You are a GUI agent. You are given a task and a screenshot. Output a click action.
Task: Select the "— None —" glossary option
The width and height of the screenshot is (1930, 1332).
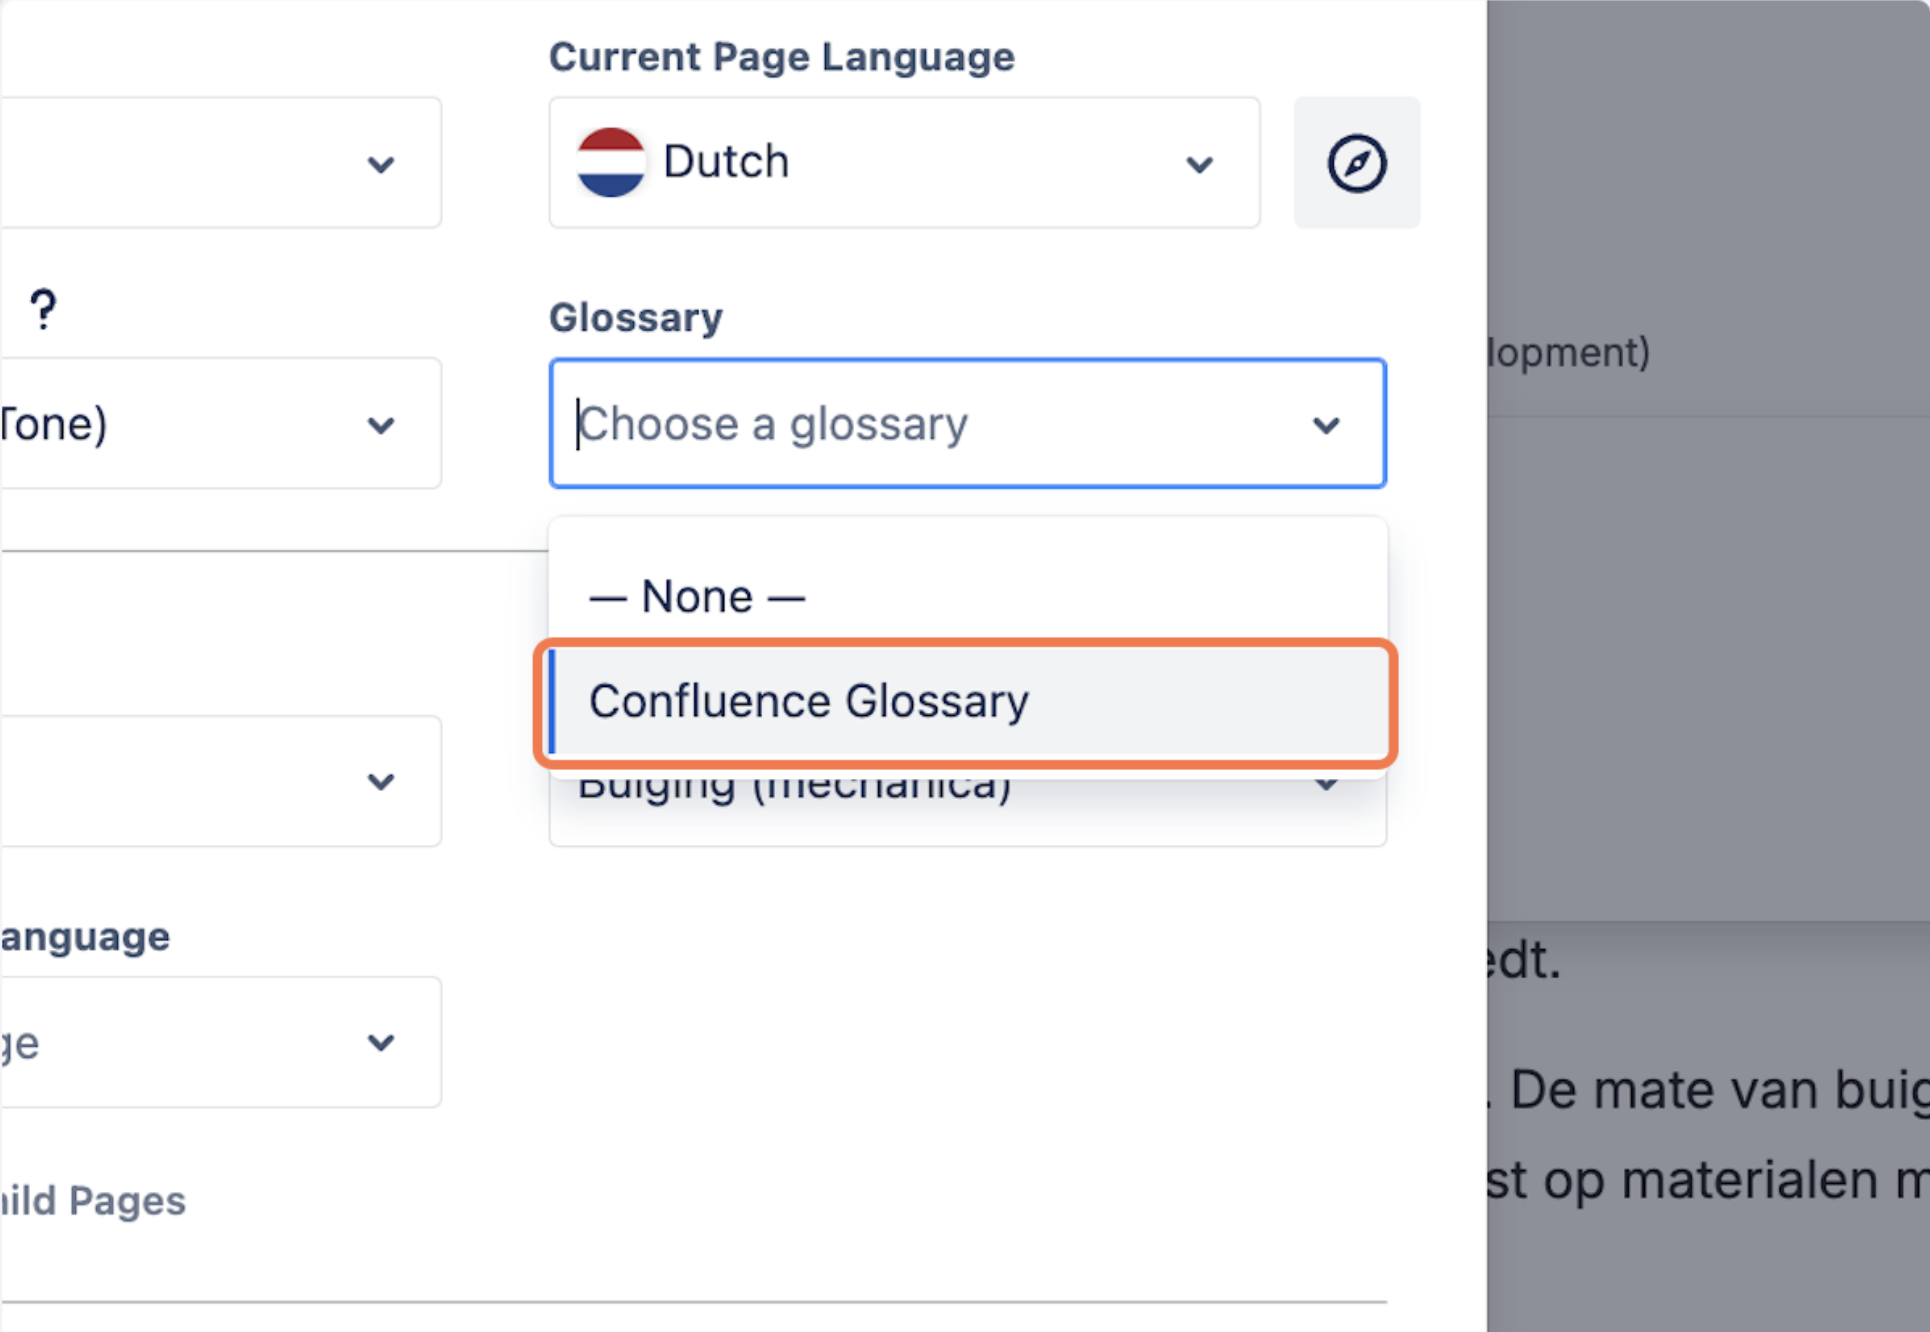tap(697, 597)
